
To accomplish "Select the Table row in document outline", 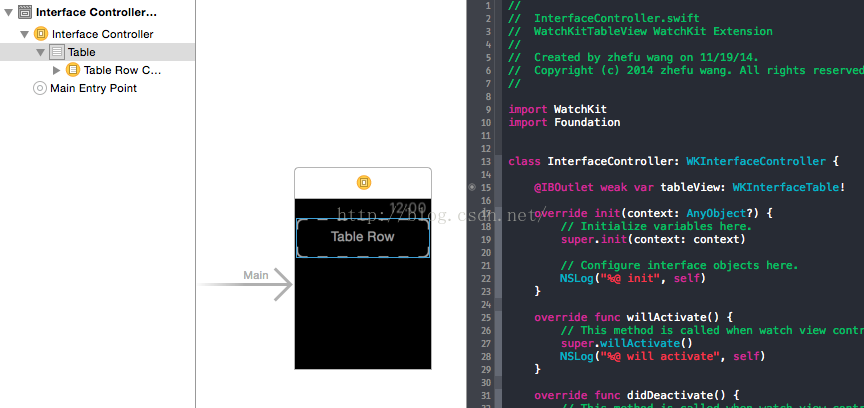I will [98, 52].
